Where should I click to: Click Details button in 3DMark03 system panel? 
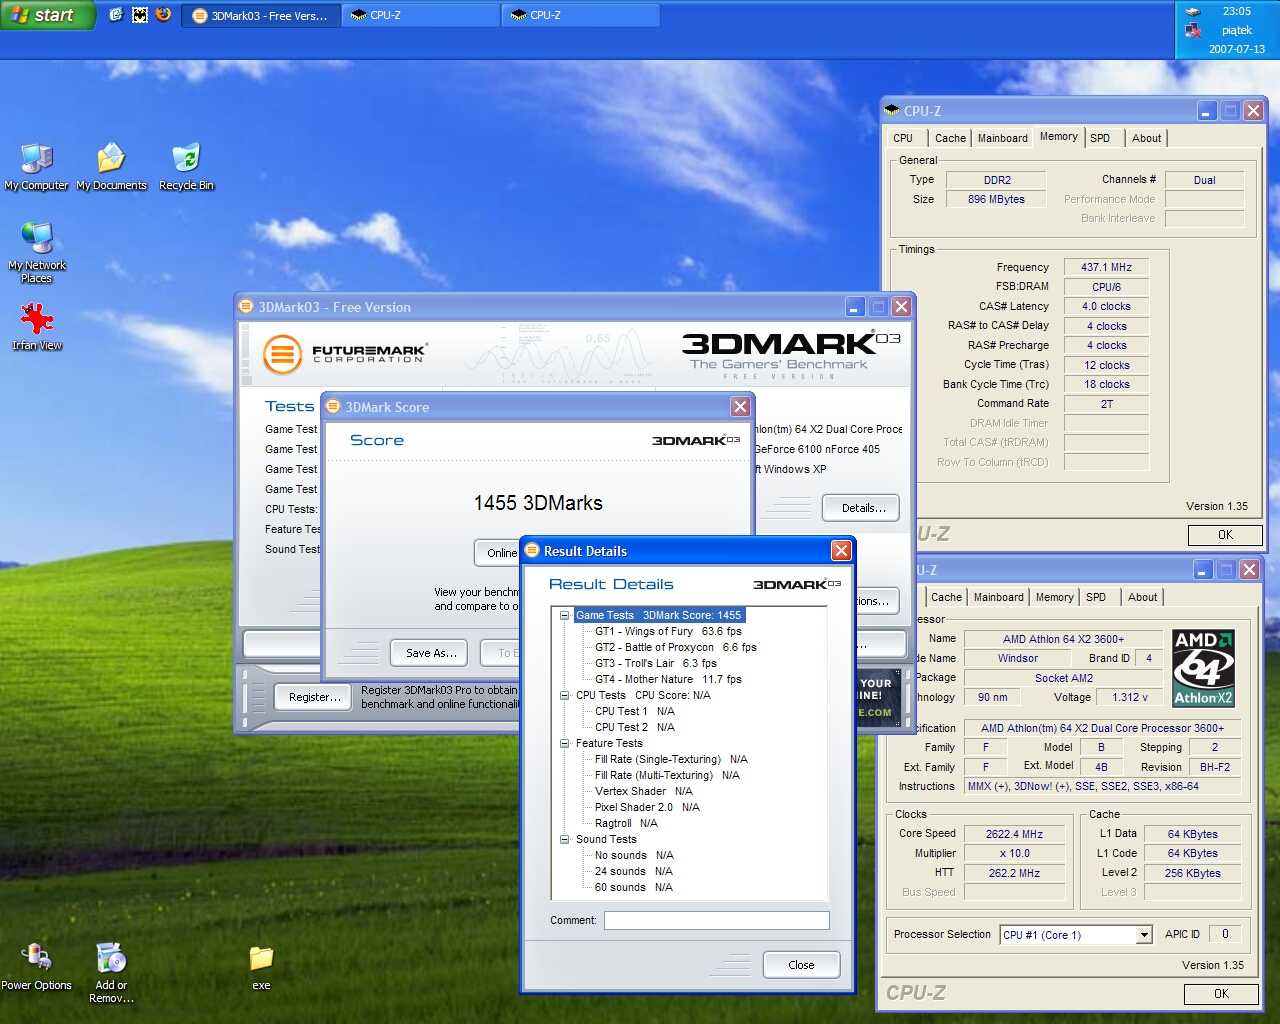coord(861,508)
